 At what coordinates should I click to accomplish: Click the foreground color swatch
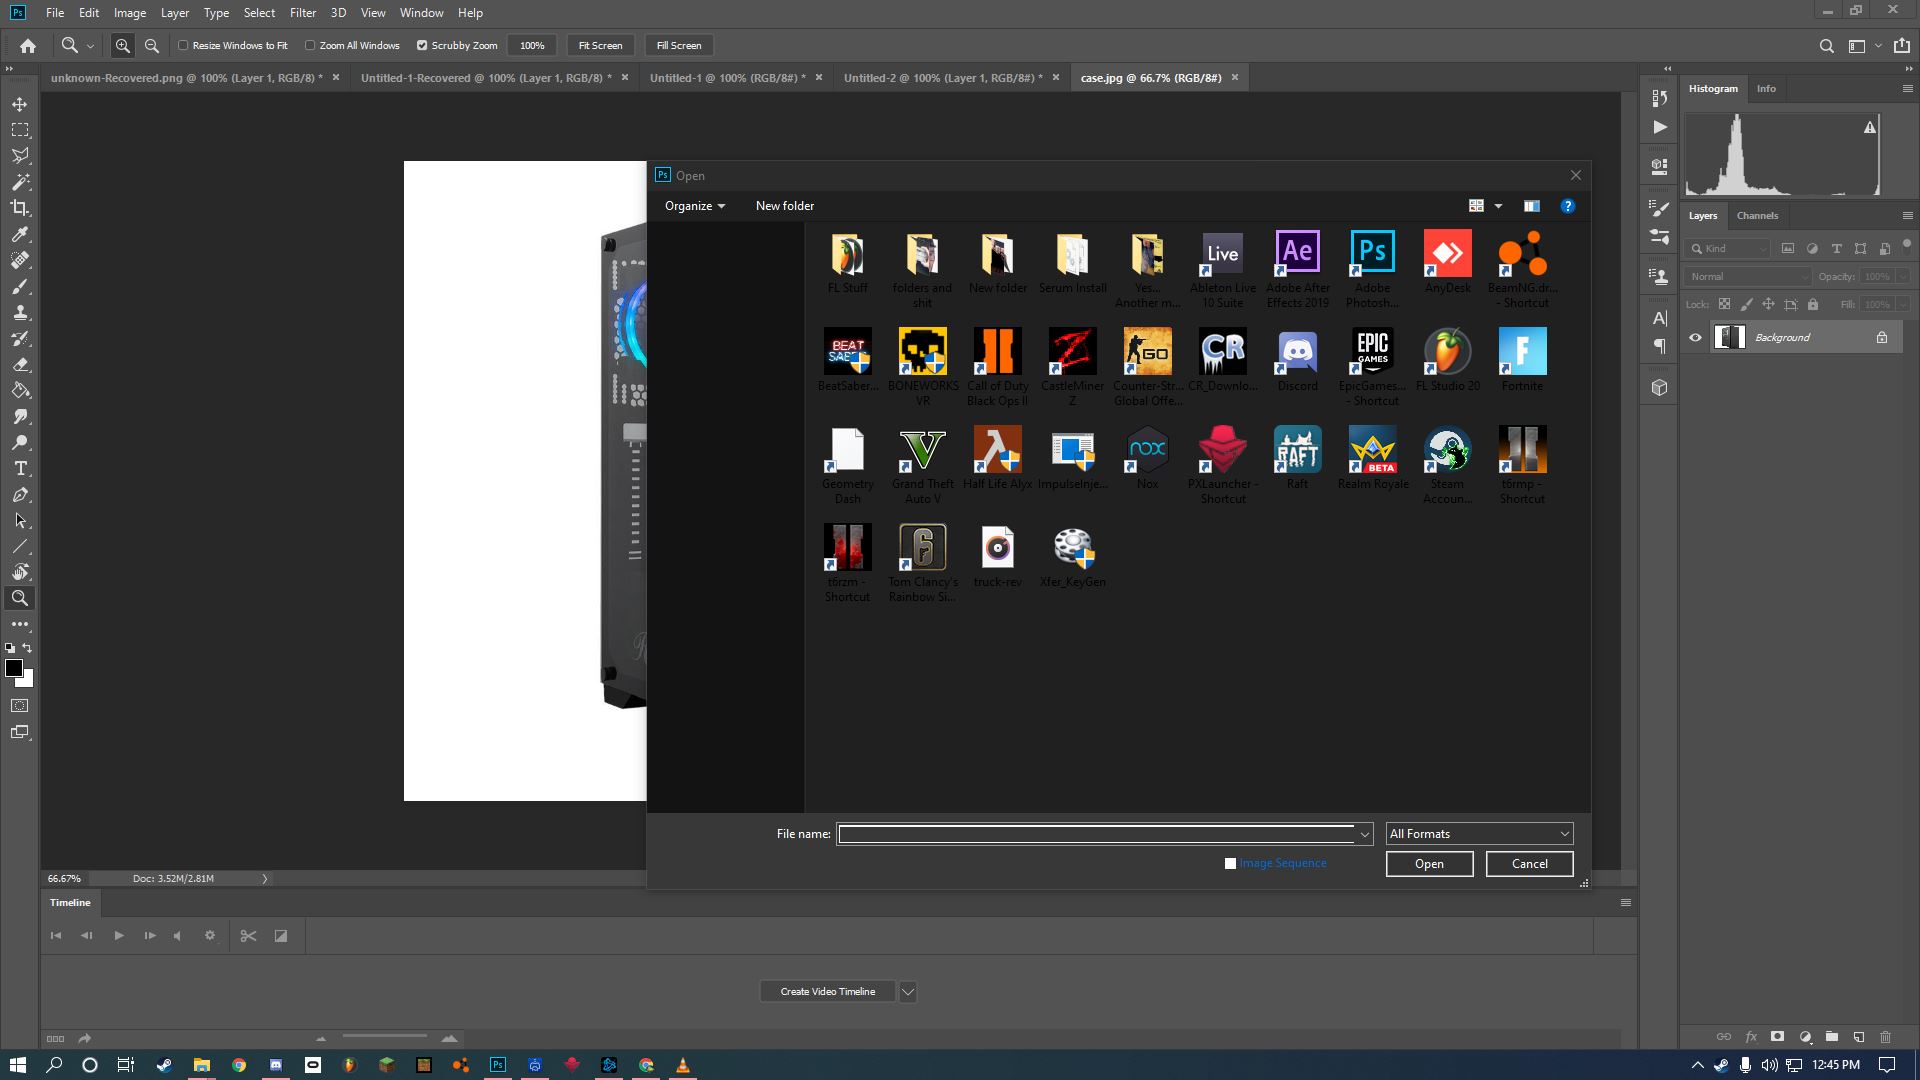13,668
